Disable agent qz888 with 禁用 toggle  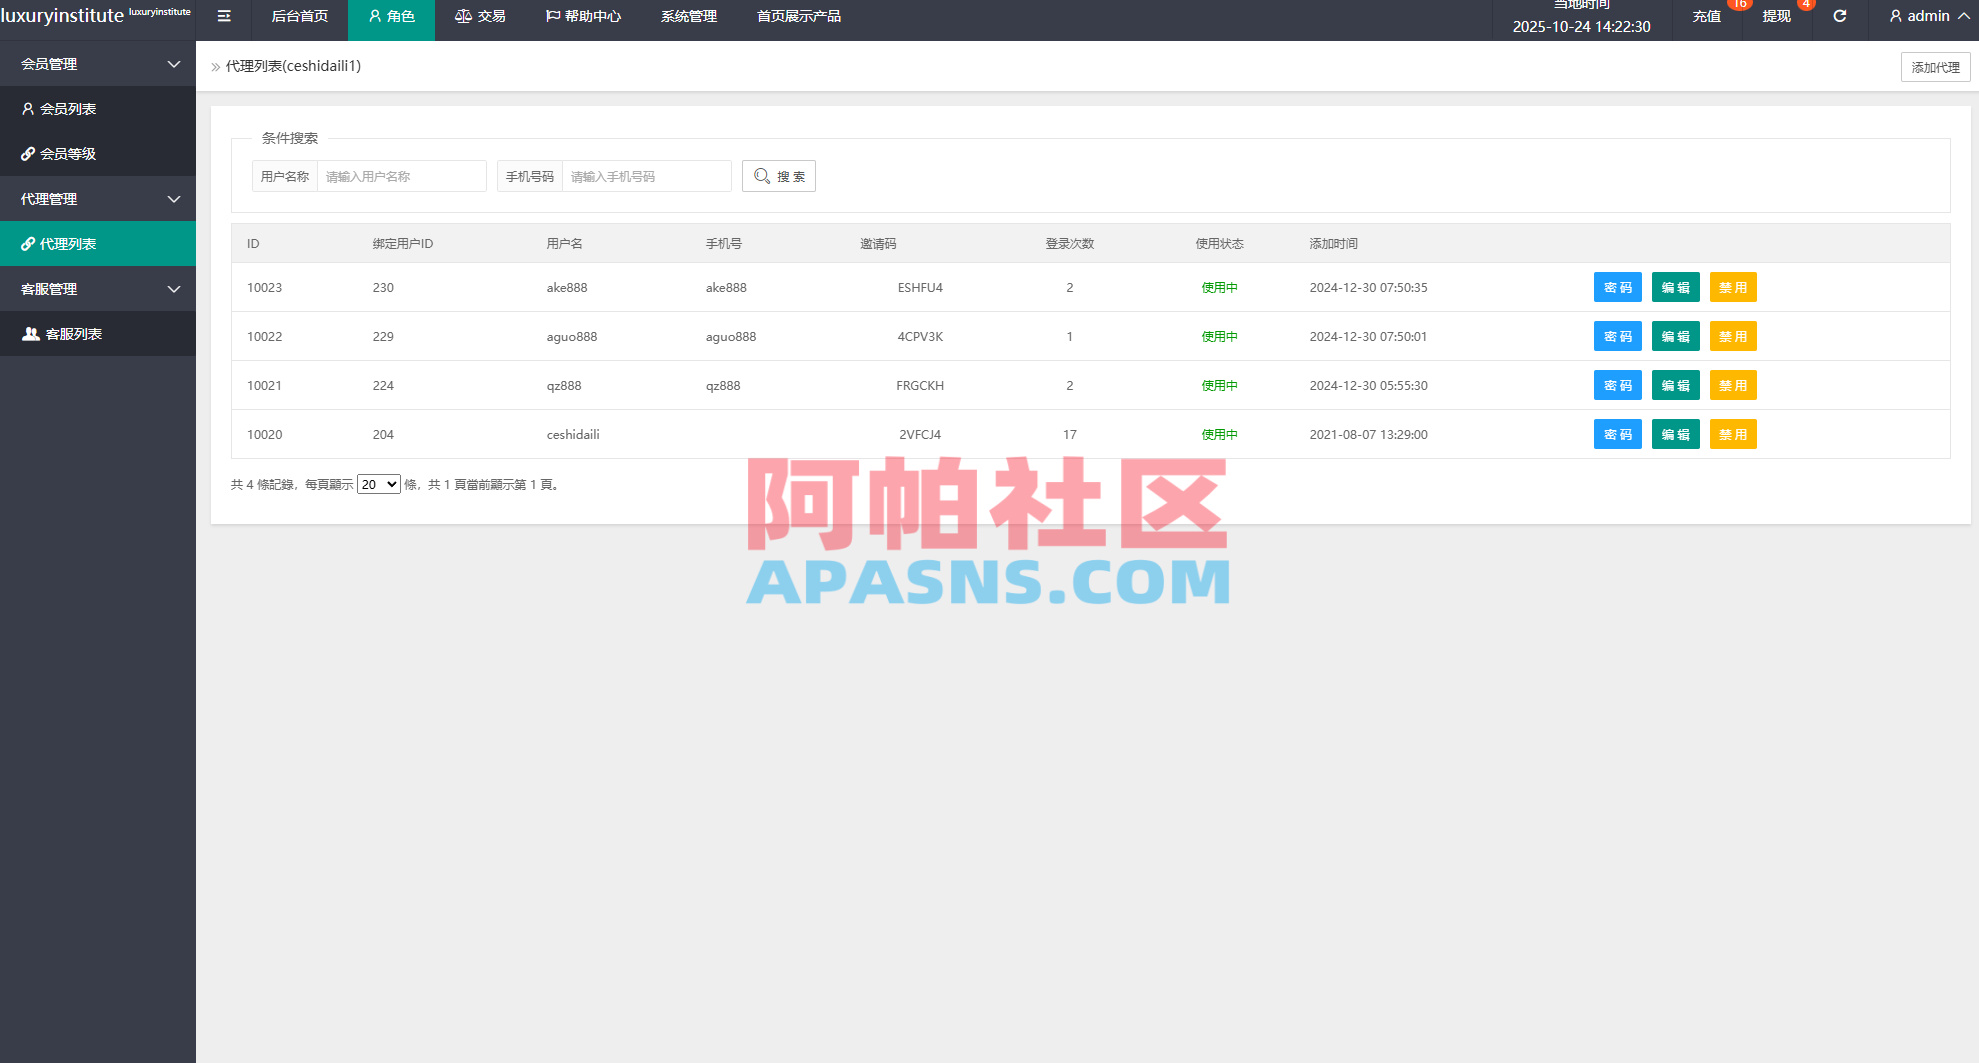(1733, 385)
